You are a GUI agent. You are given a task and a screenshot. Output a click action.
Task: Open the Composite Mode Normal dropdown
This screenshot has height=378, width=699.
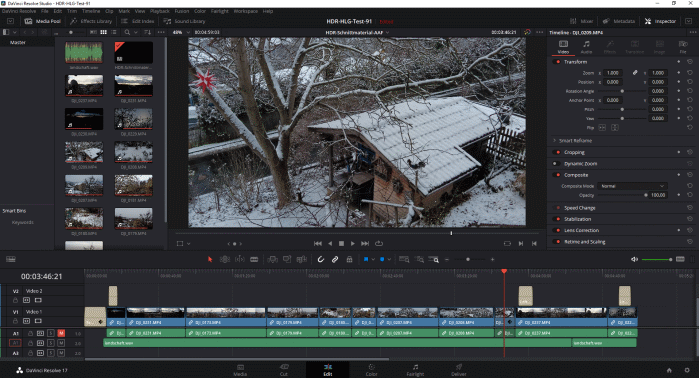(x=632, y=186)
